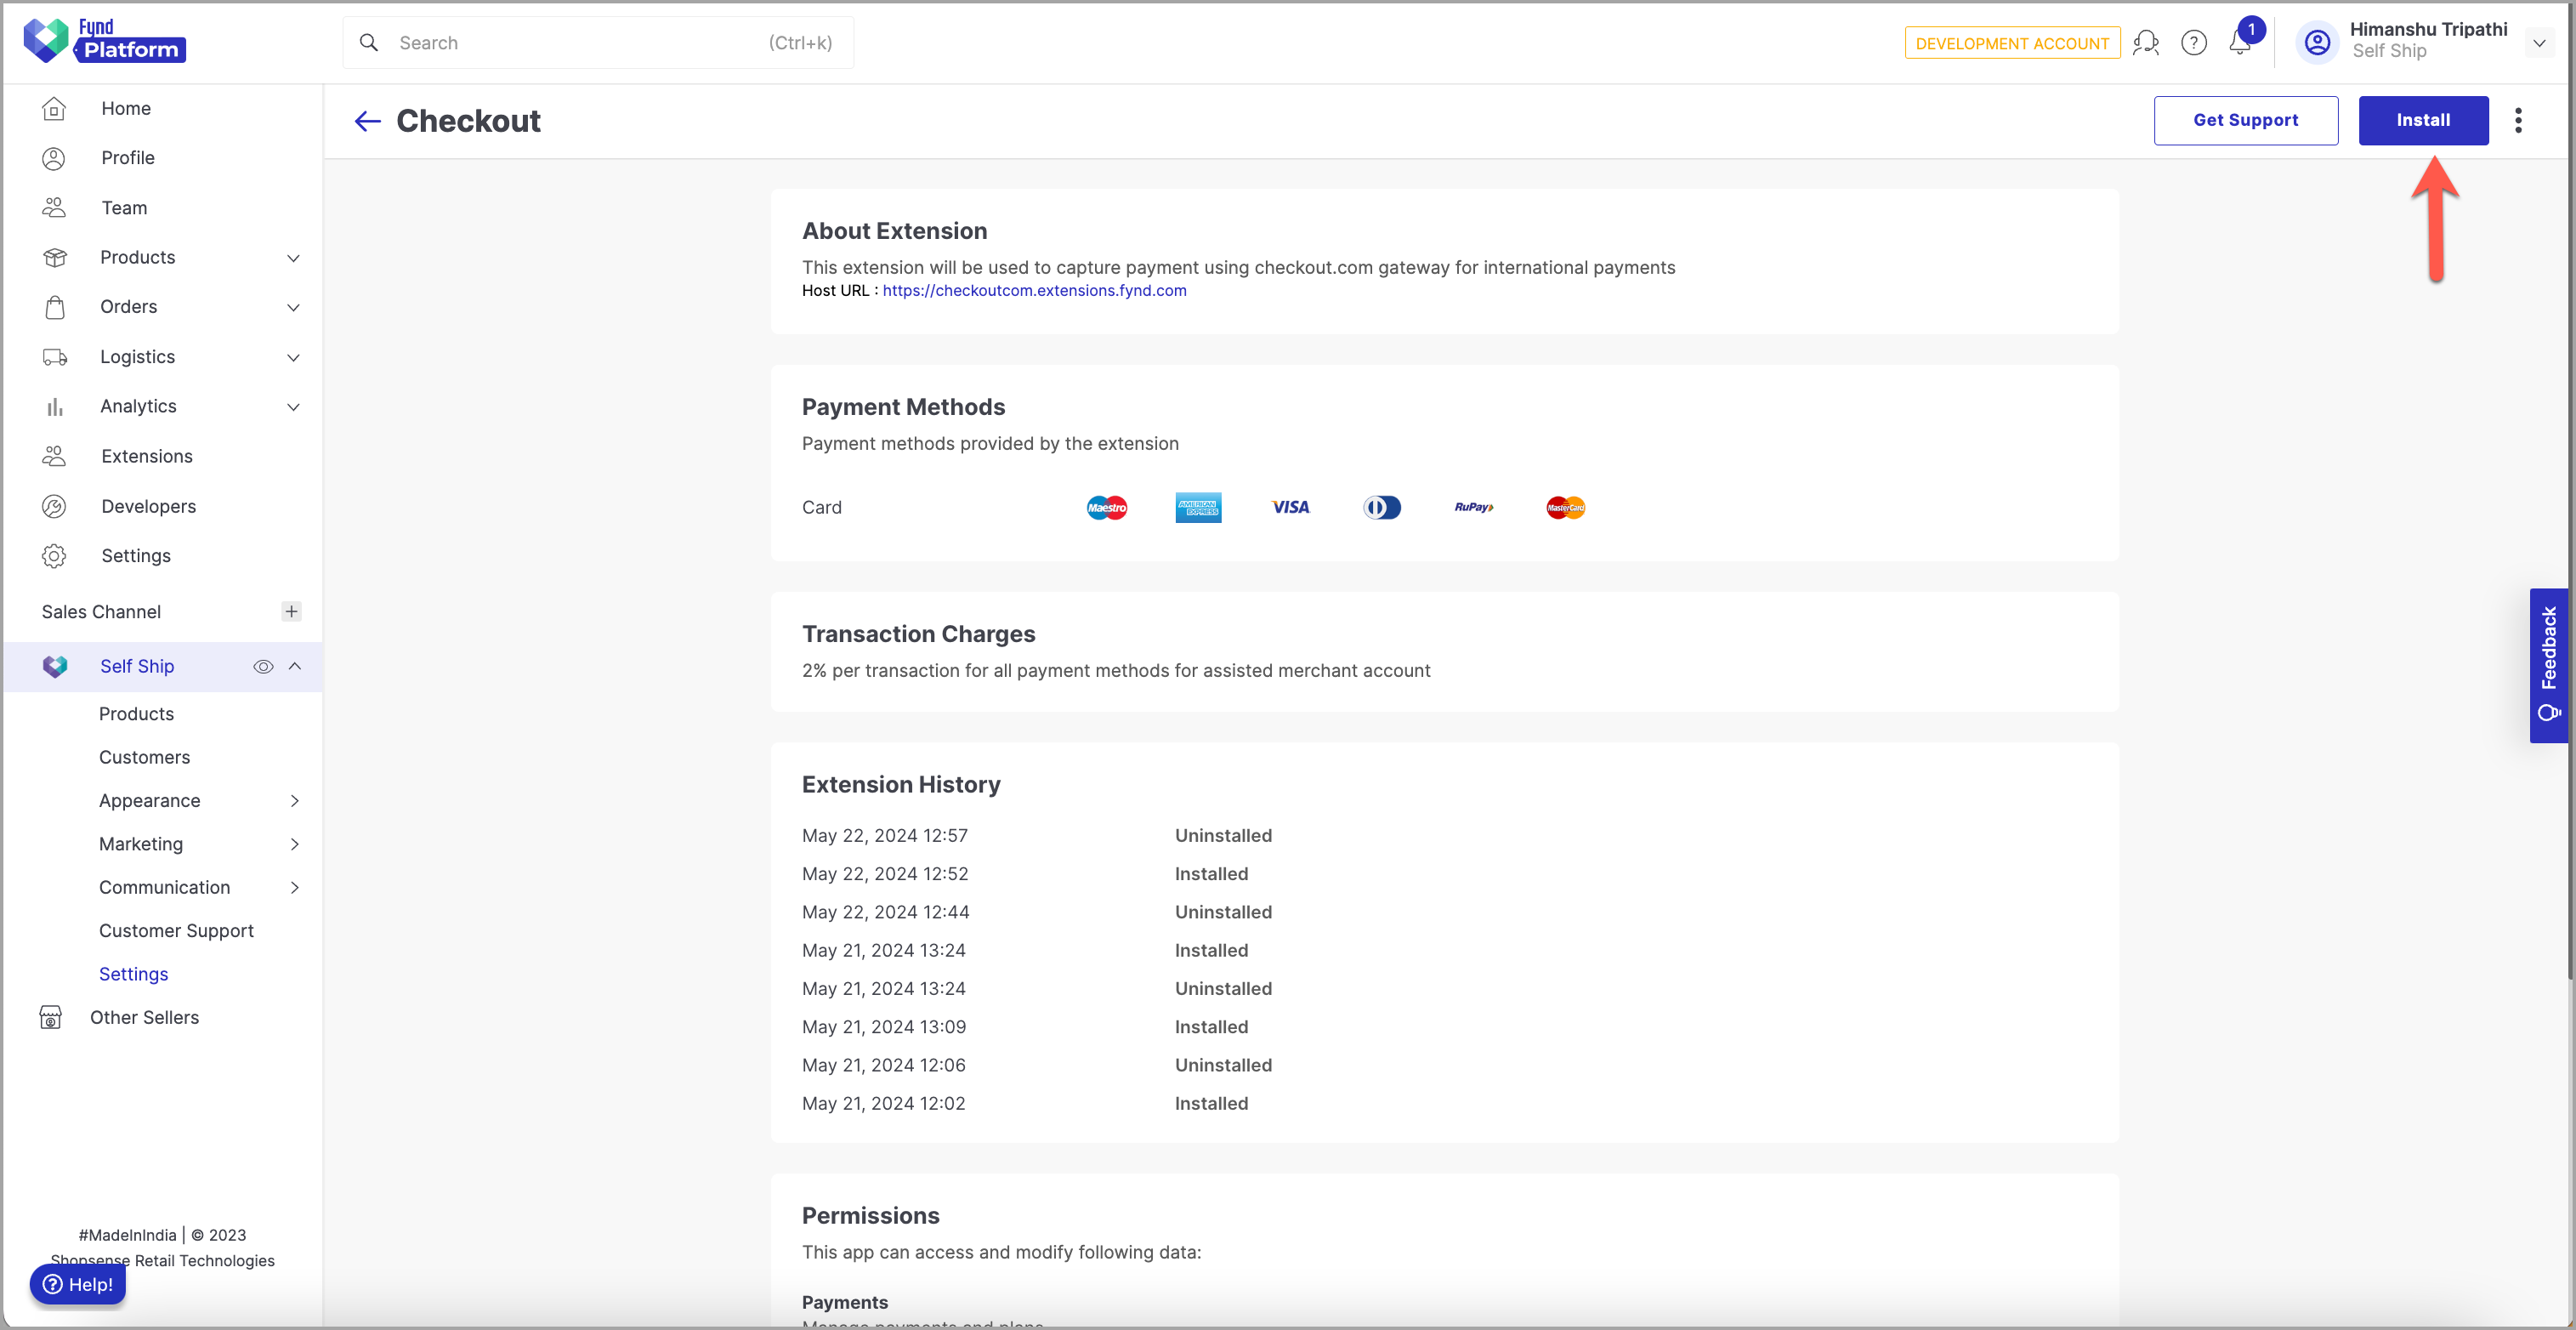Open the Developers page
The width and height of the screenshot is (2576, 1330).
click(148, 506)
